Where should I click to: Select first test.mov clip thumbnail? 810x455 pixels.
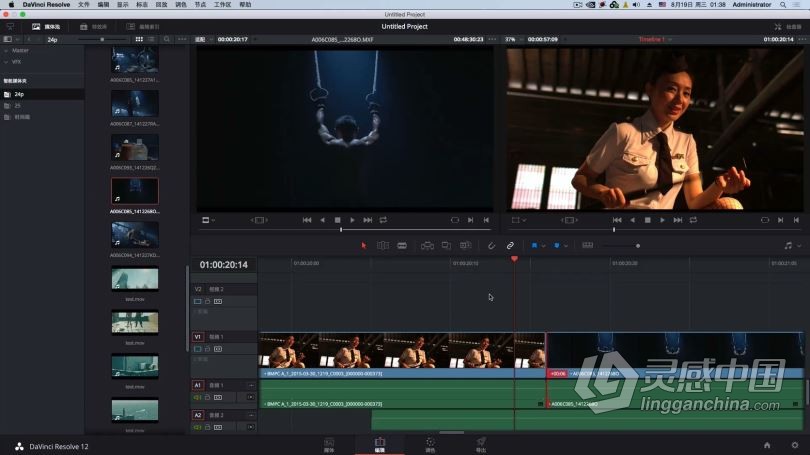[x=135, y=279]
